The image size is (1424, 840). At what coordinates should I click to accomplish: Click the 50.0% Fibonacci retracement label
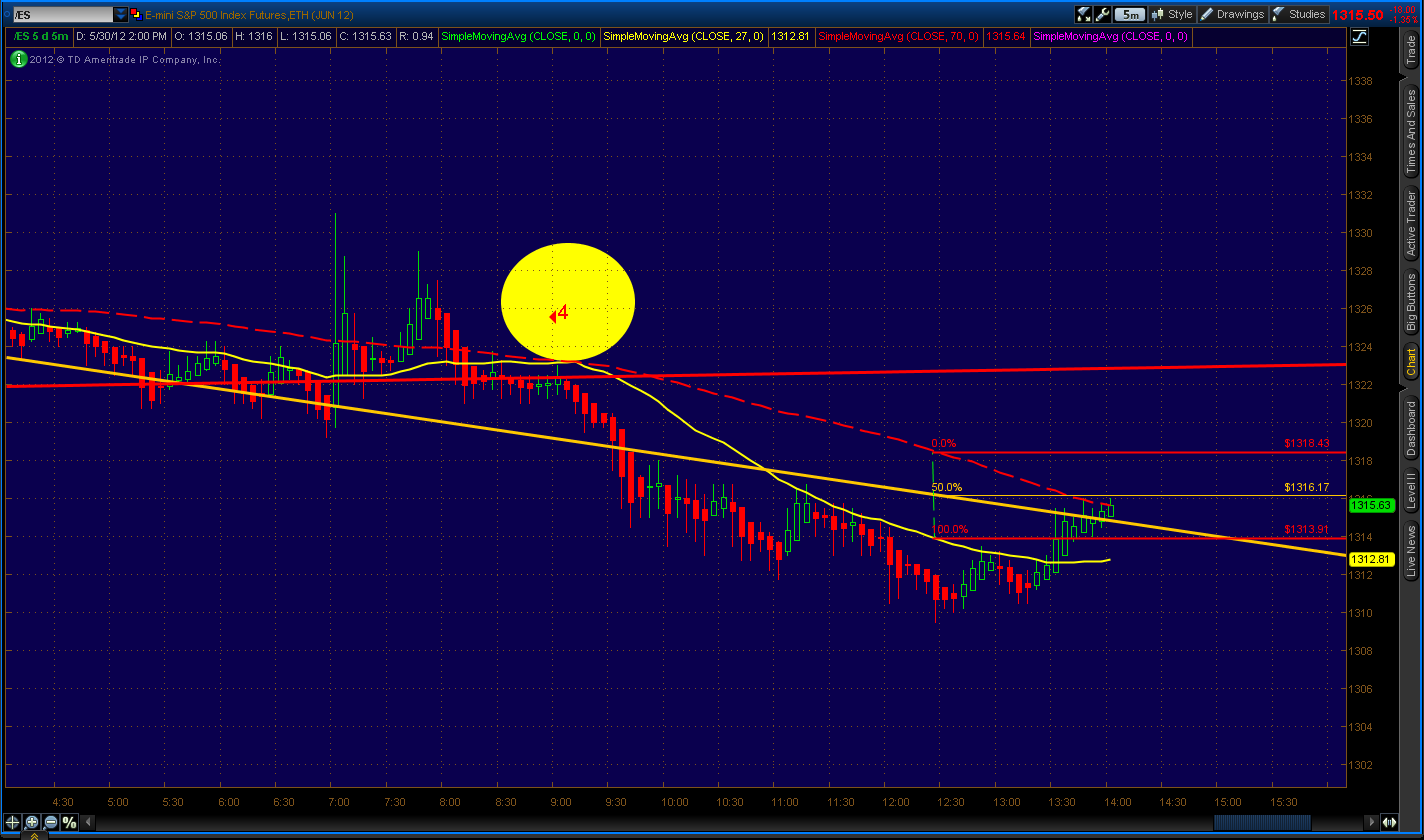coord(946,487)
